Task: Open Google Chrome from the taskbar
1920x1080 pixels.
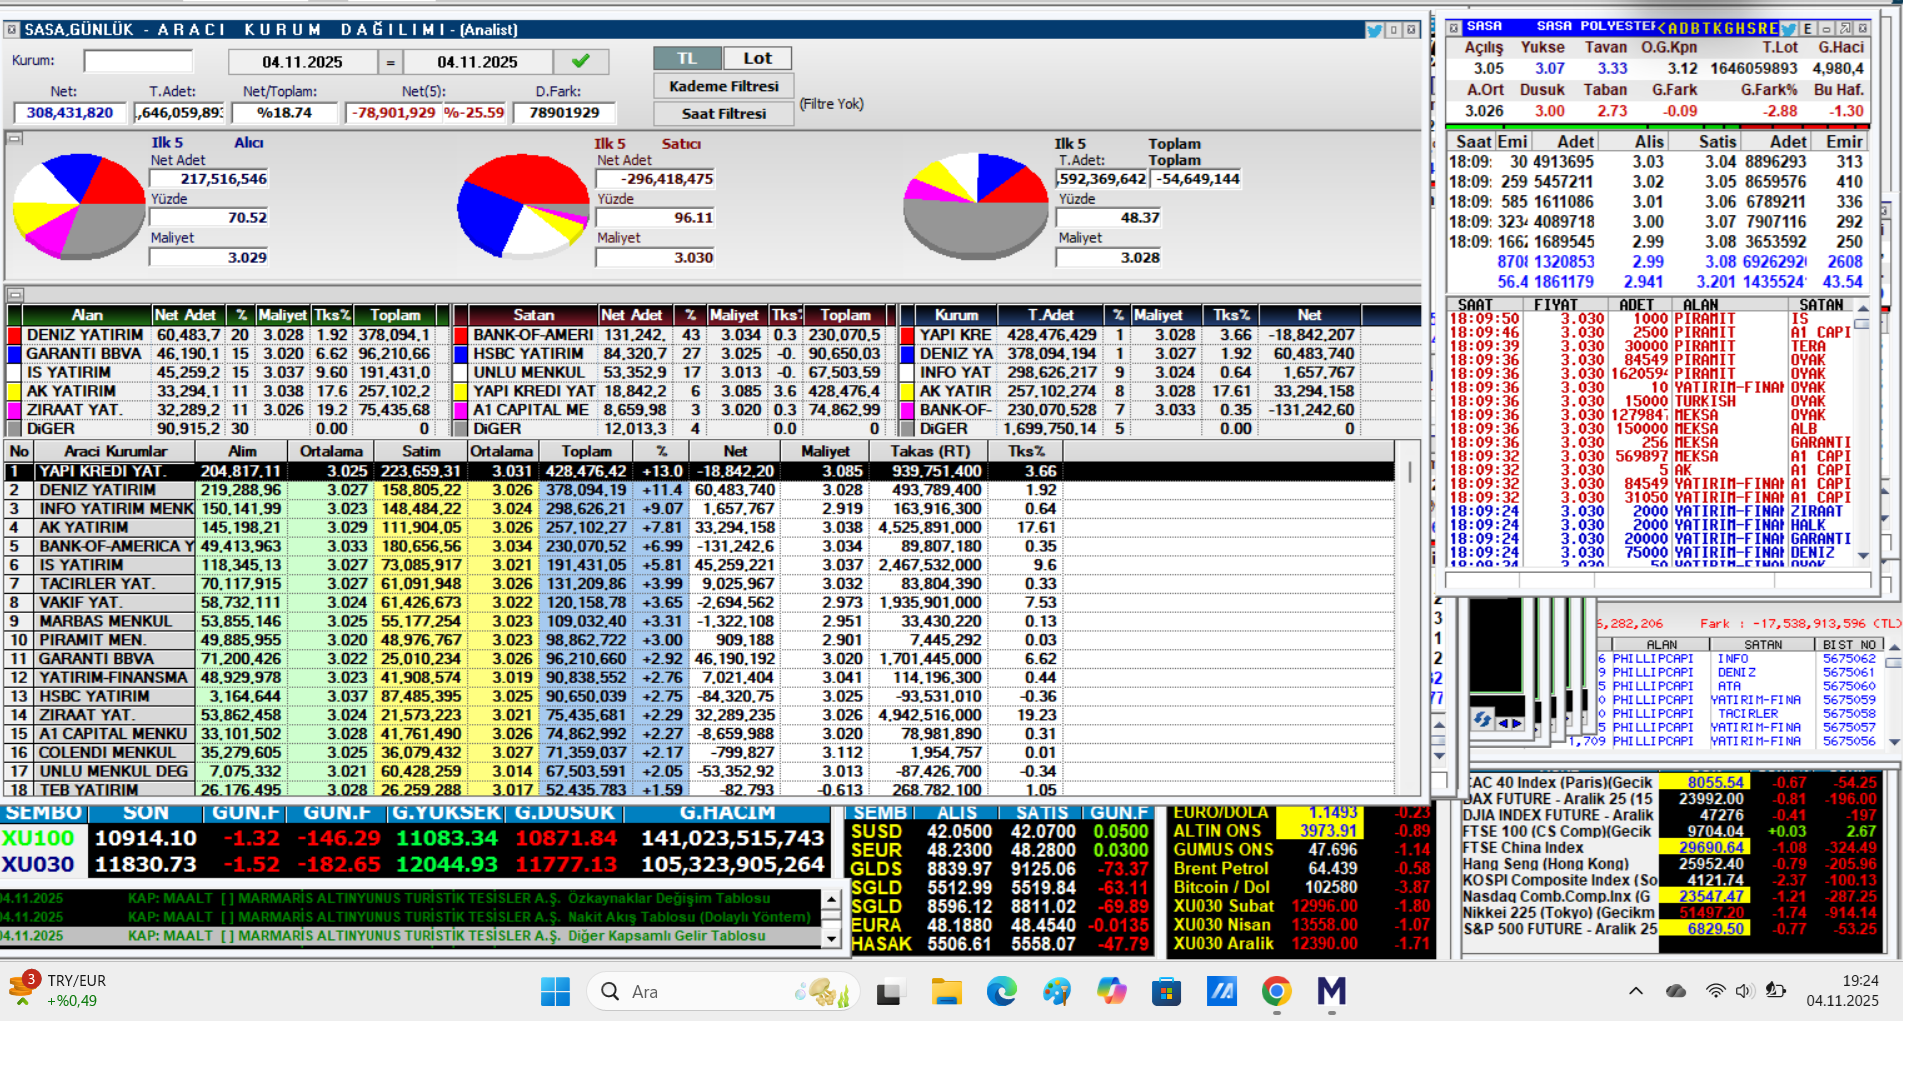Action: [1276, 991]
